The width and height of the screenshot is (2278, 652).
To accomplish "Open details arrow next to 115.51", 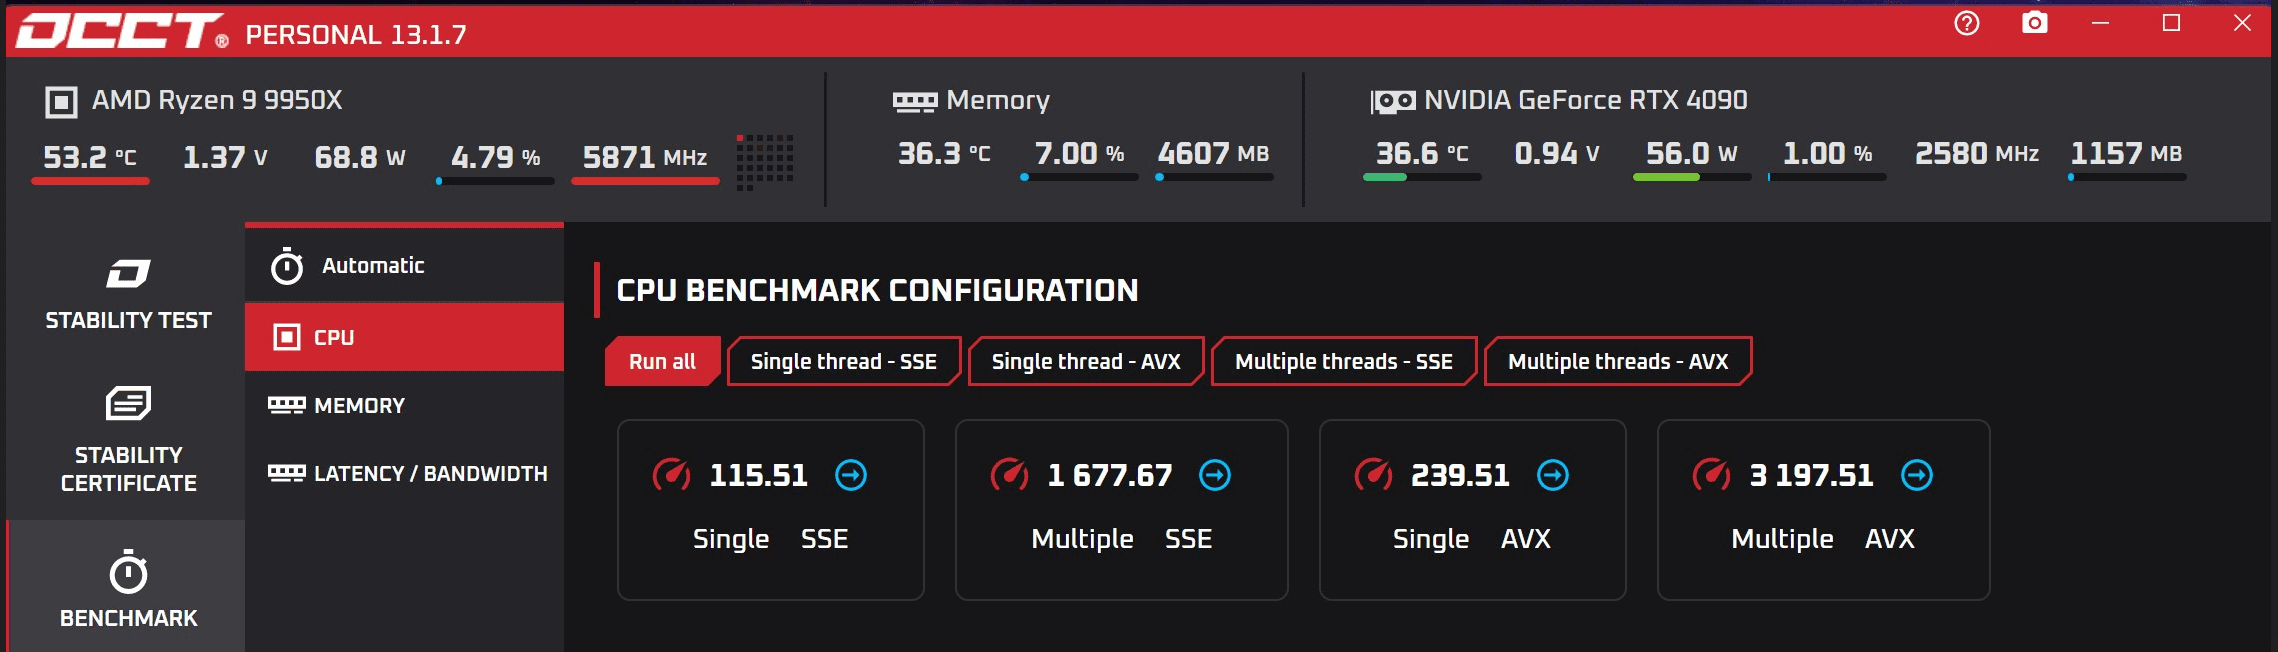I will (x=851, y=475).
